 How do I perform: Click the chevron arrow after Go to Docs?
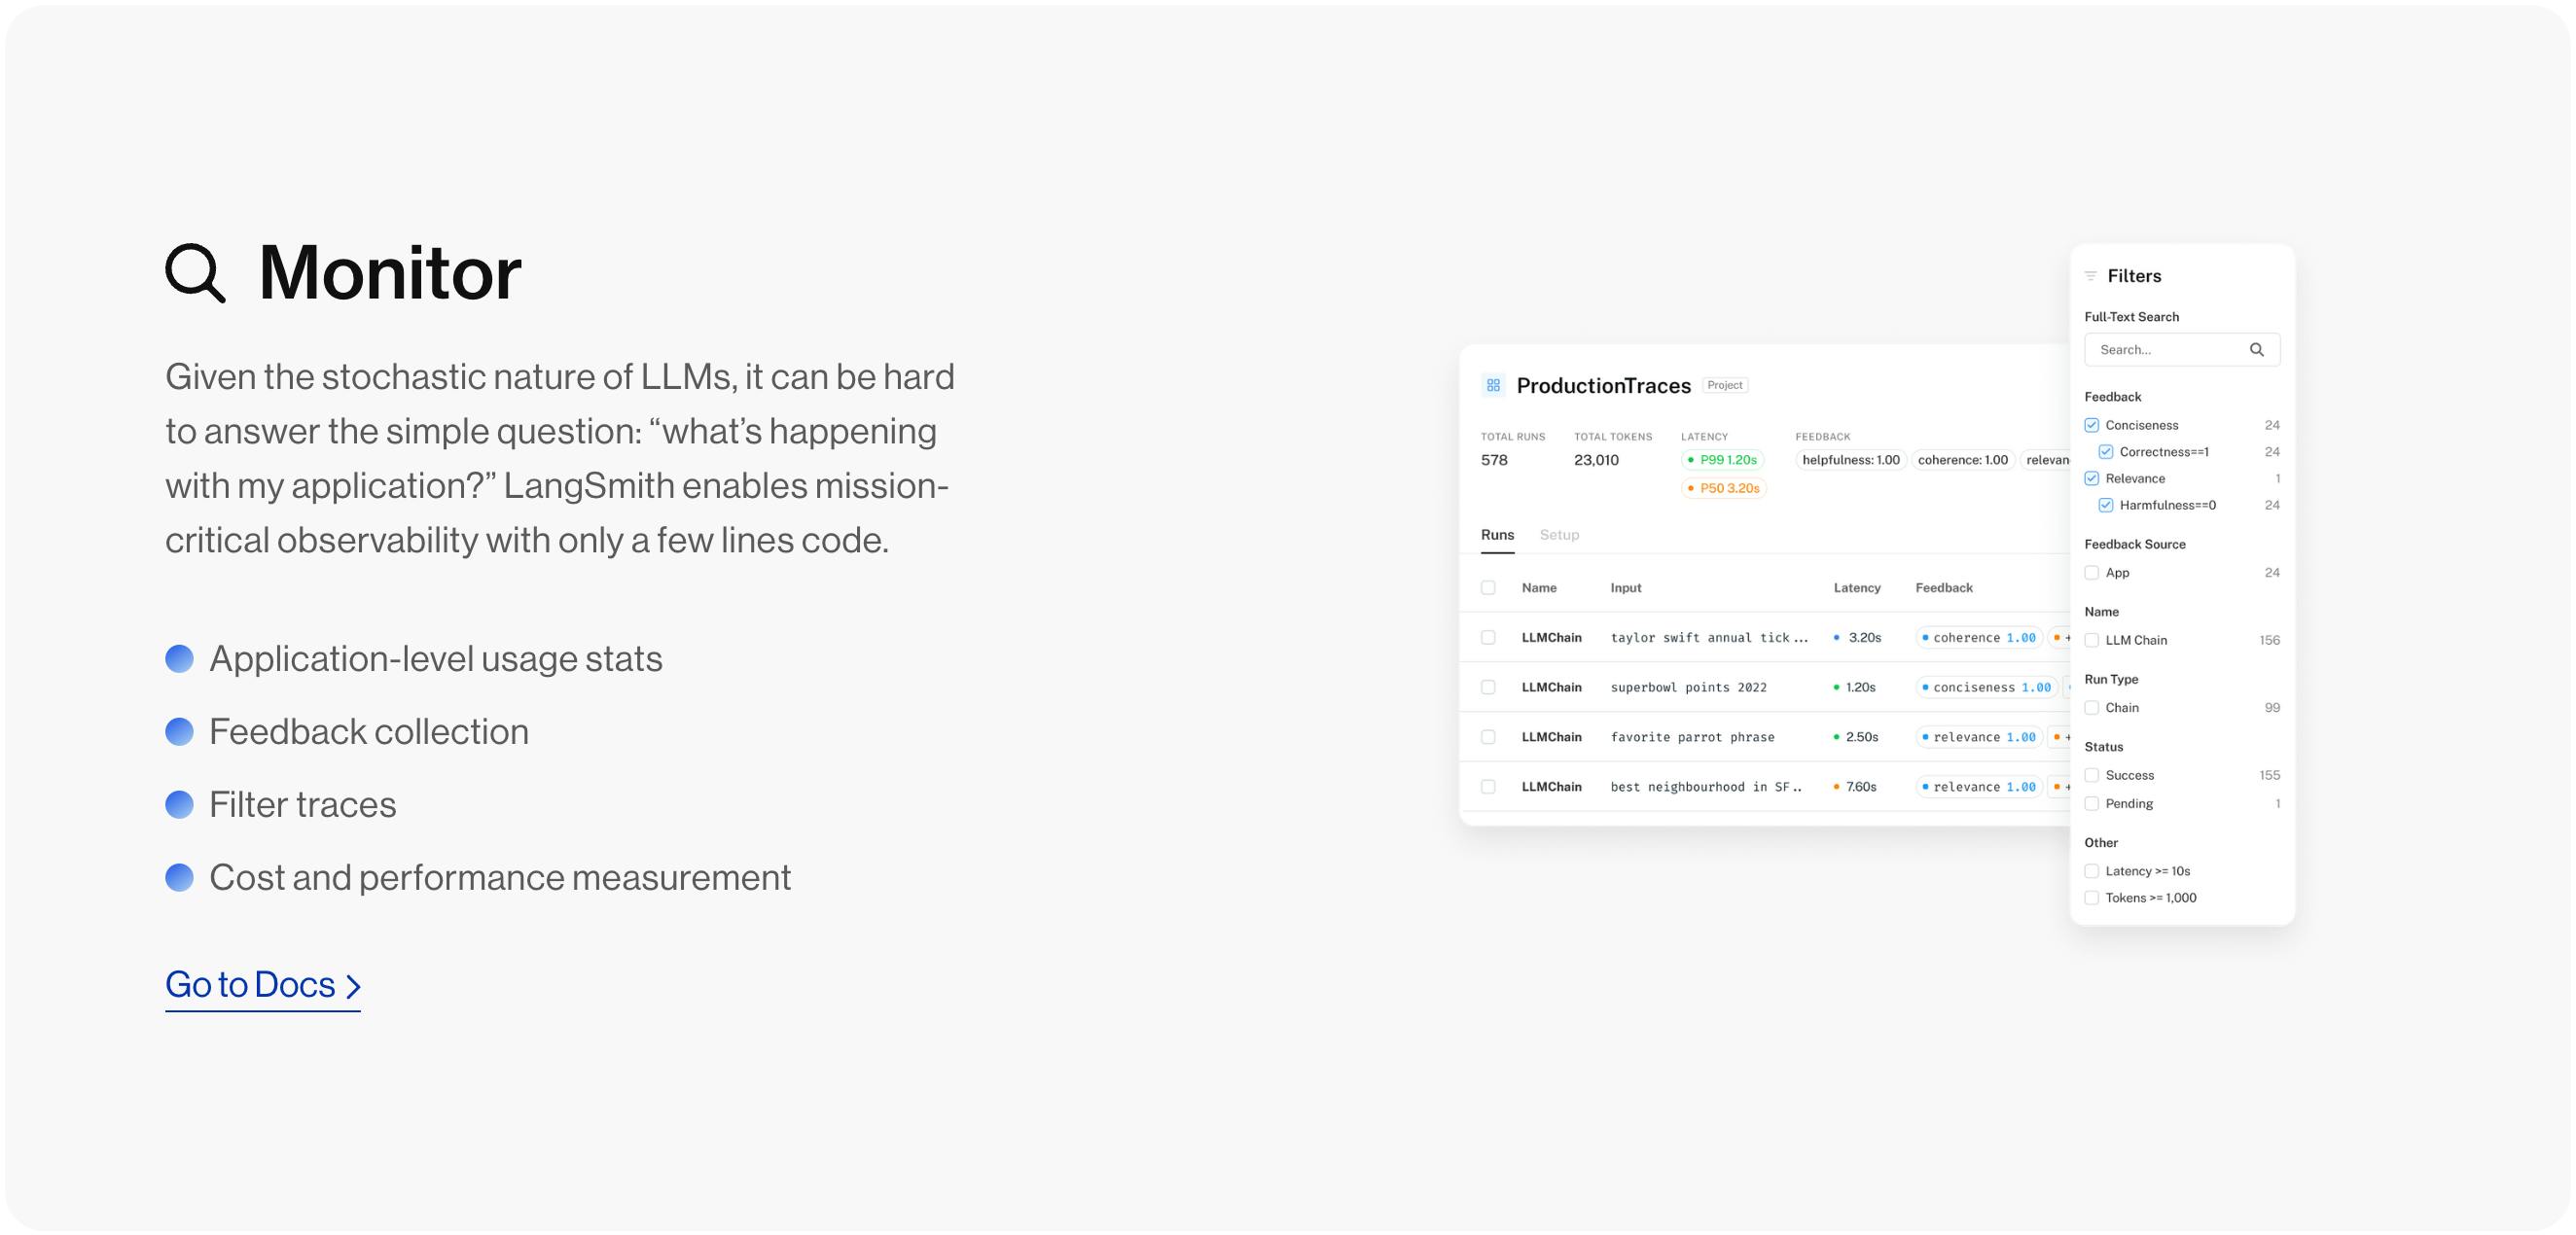coord(352,987)
